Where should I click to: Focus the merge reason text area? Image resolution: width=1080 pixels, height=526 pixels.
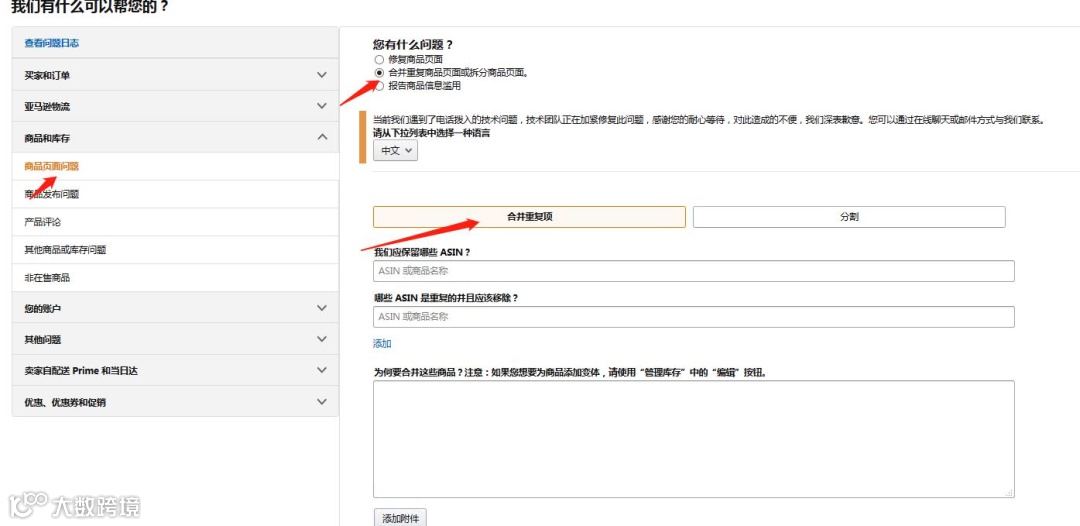[x=694, y=439]
